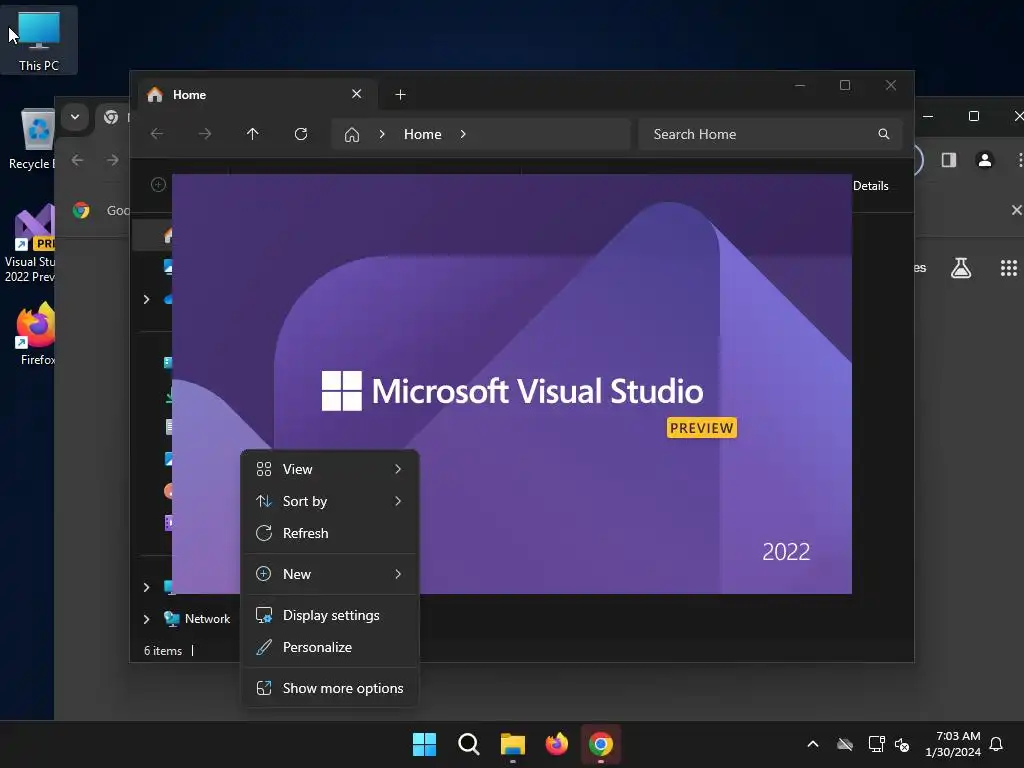Expand chevron after Home in breadcrumb
The height and width of the screenshot is (768, 1024).
(x=463, y=134)
